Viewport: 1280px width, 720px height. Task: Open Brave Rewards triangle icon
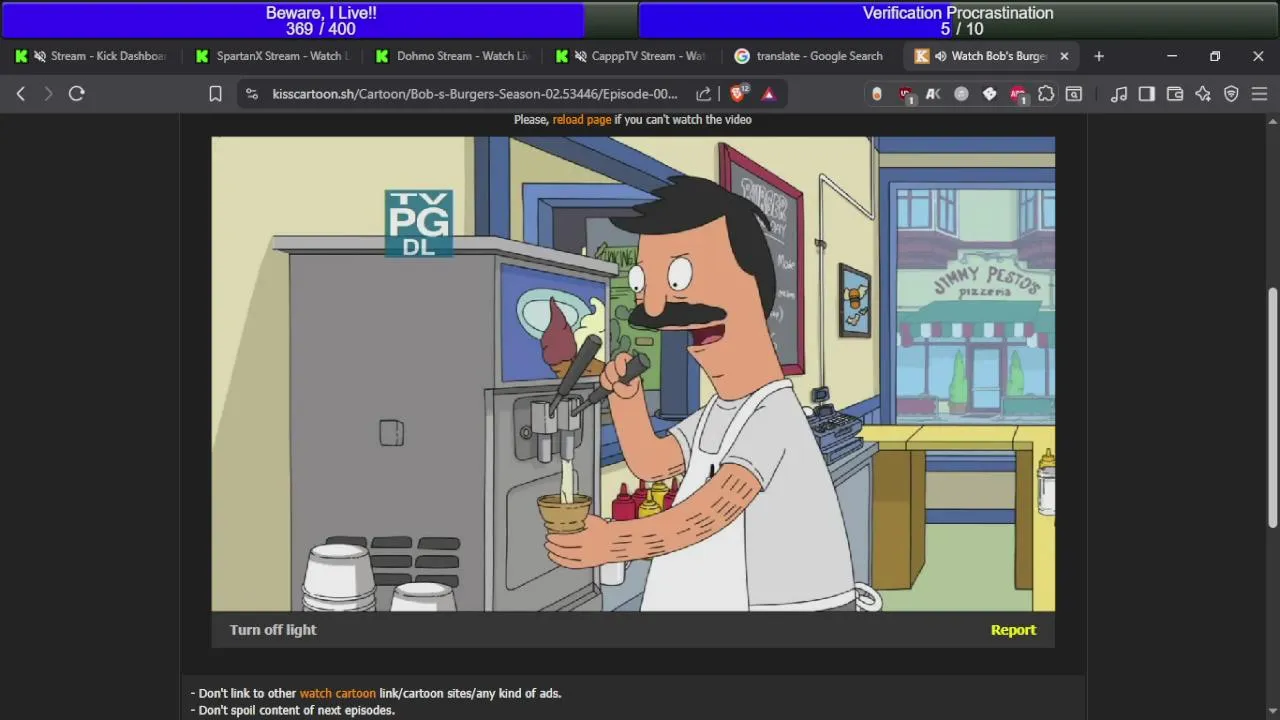(x=769, y=94)
